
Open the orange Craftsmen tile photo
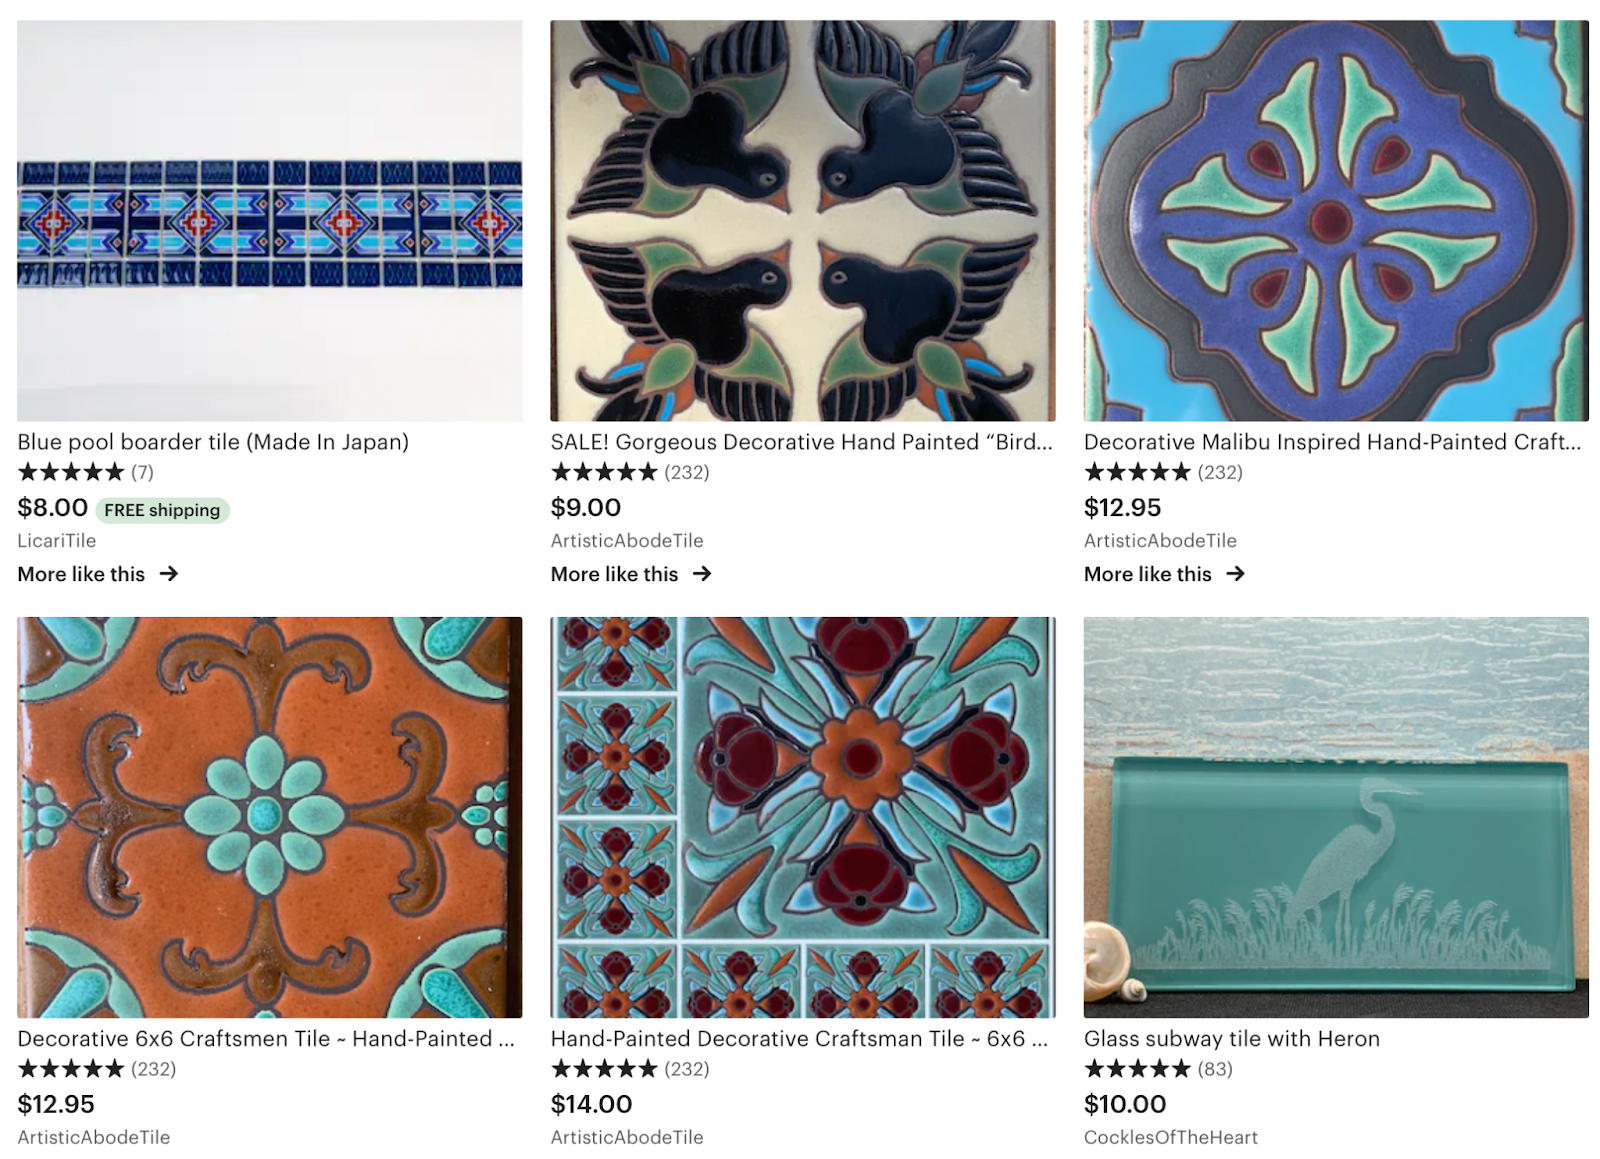[x=270, y=817]
